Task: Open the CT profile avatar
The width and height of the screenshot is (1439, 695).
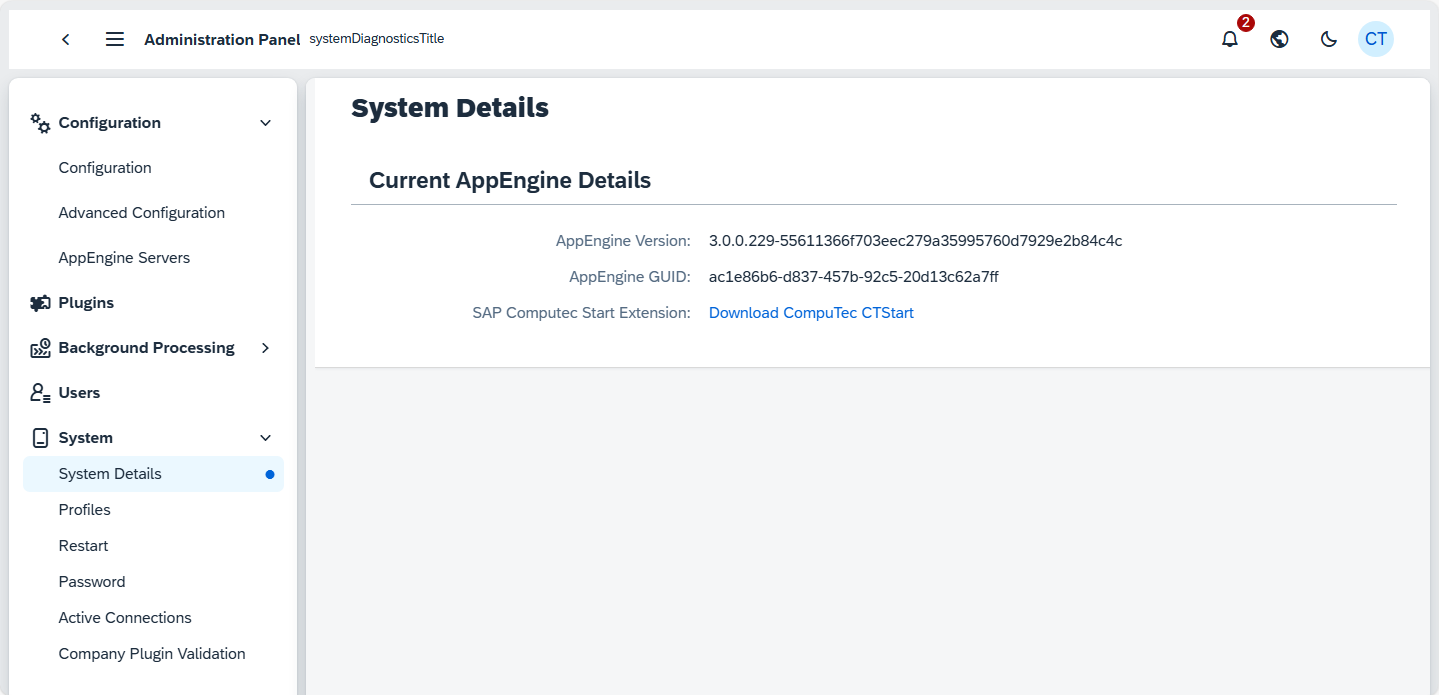Action: coord(1376,39)
